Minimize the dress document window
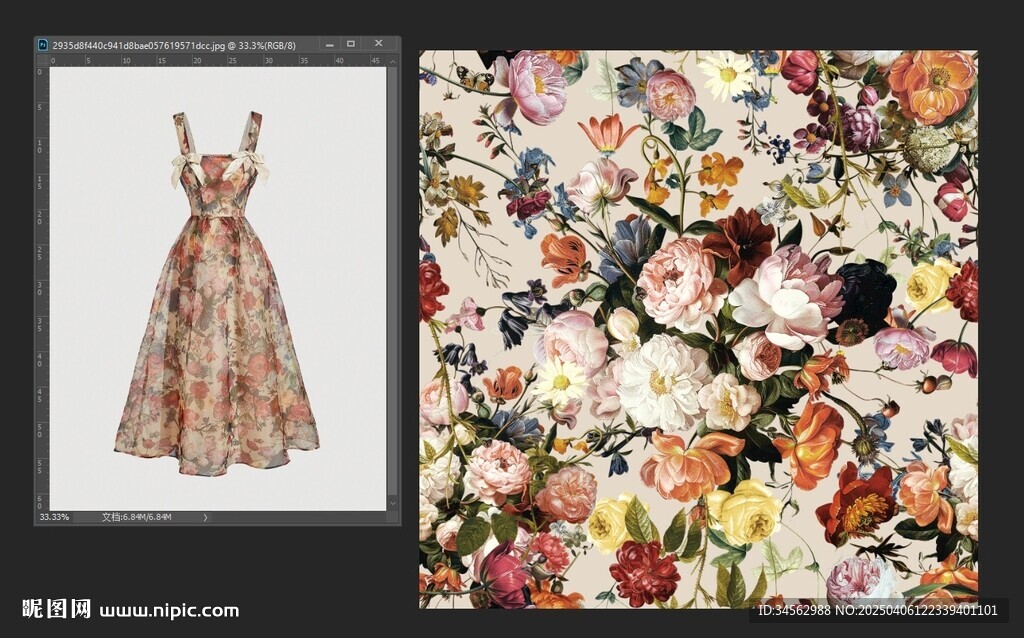Screen dimensions: 1024x638 (328, 44)
